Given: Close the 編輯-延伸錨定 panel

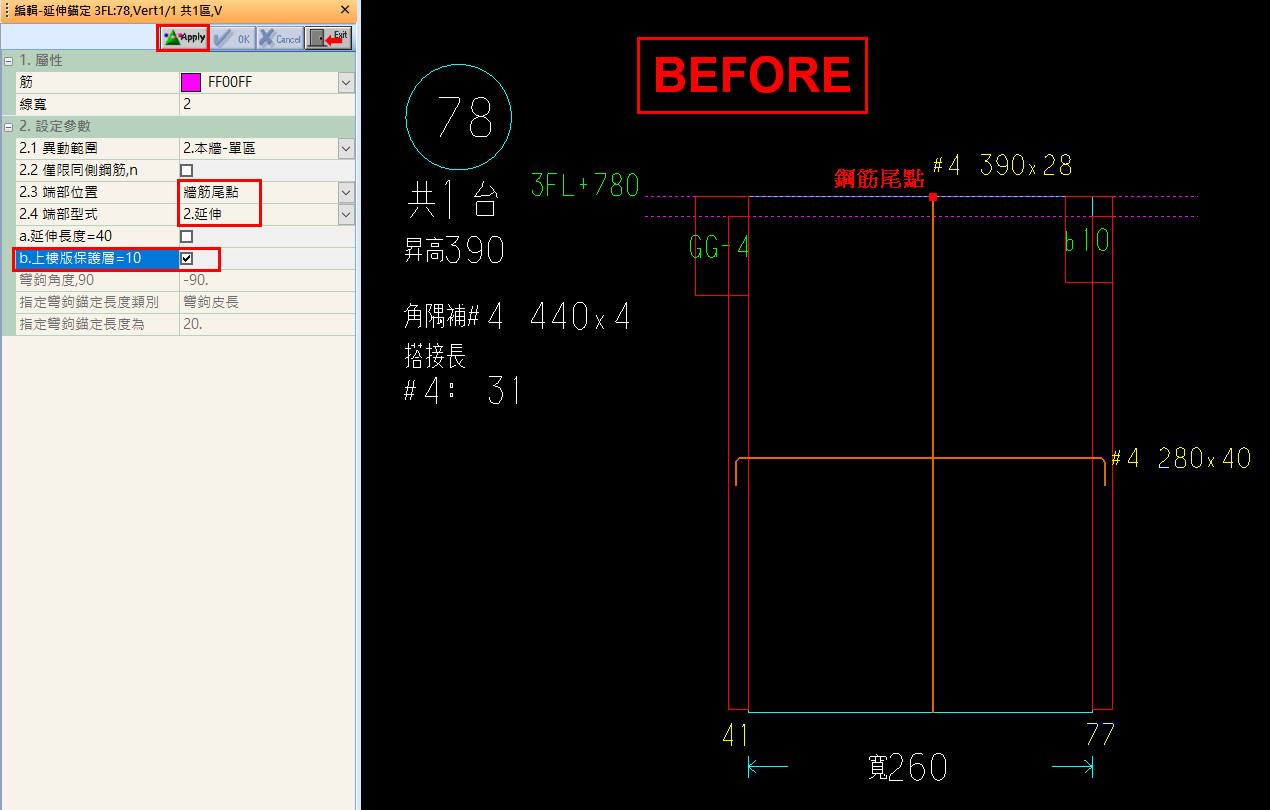Looking at the screenshot, I should 345,9.
